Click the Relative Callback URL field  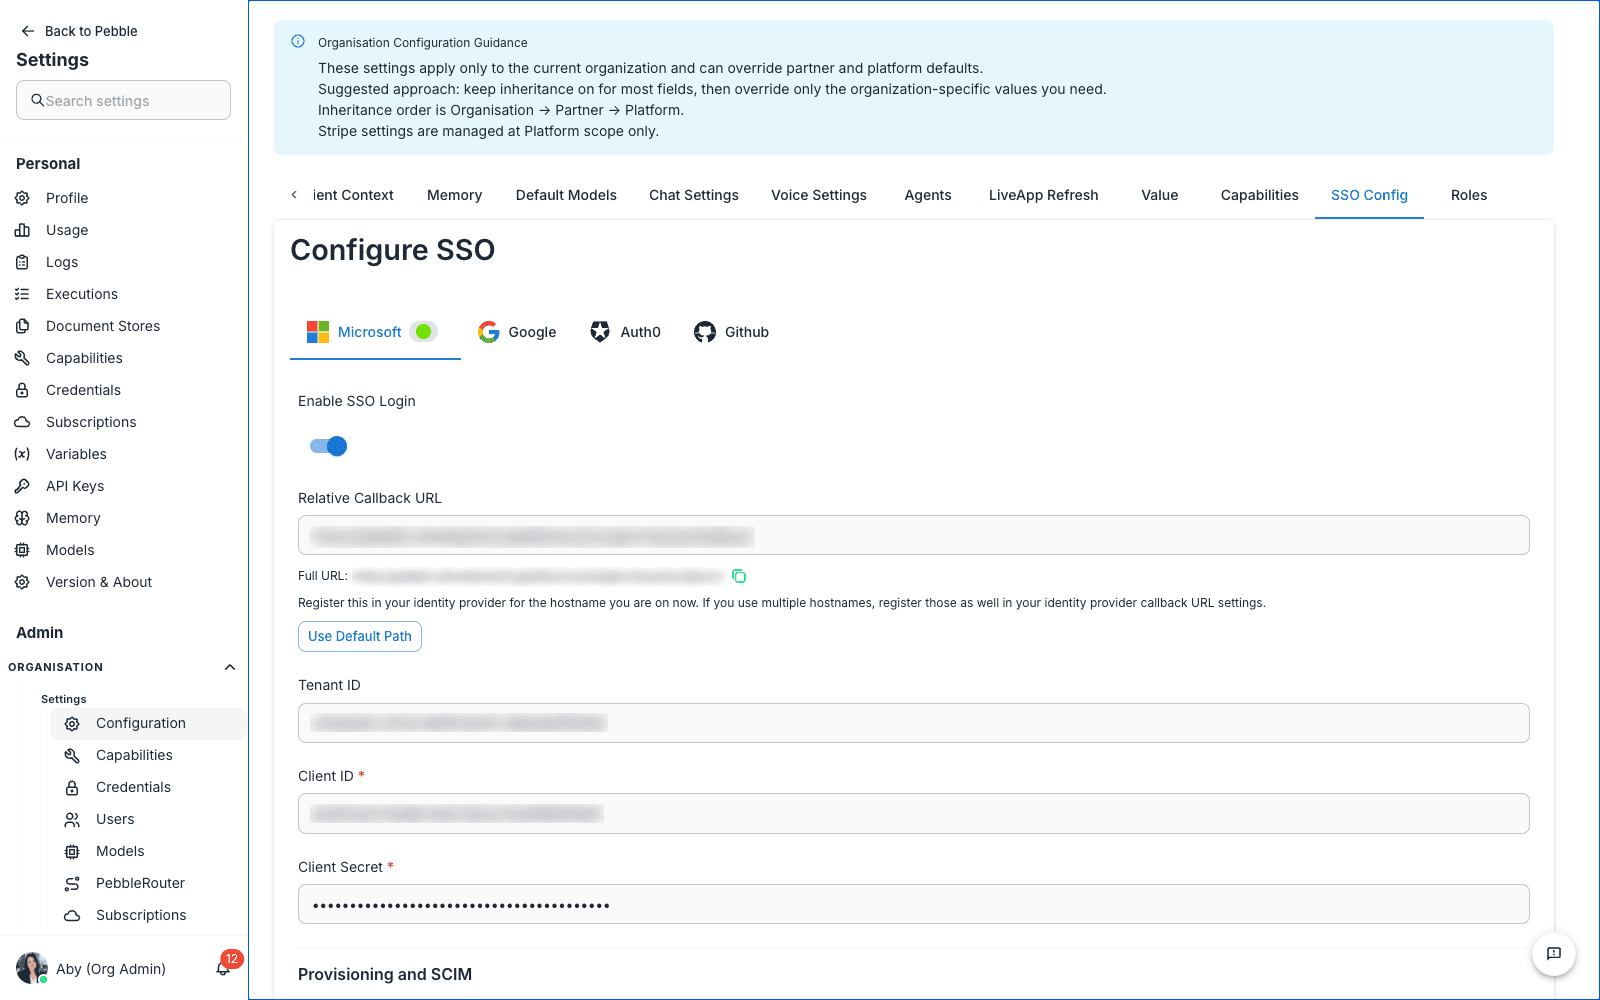(x=914, y=535)
